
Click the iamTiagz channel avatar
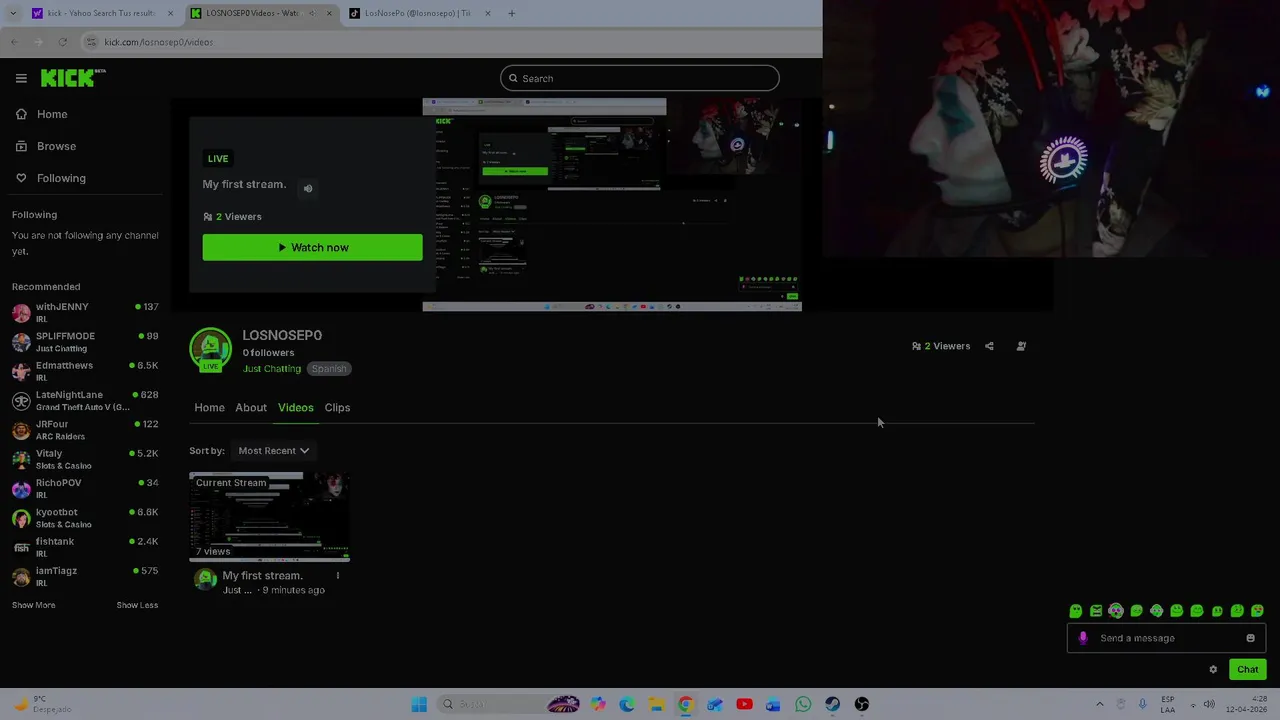click(x=21, y=577)
